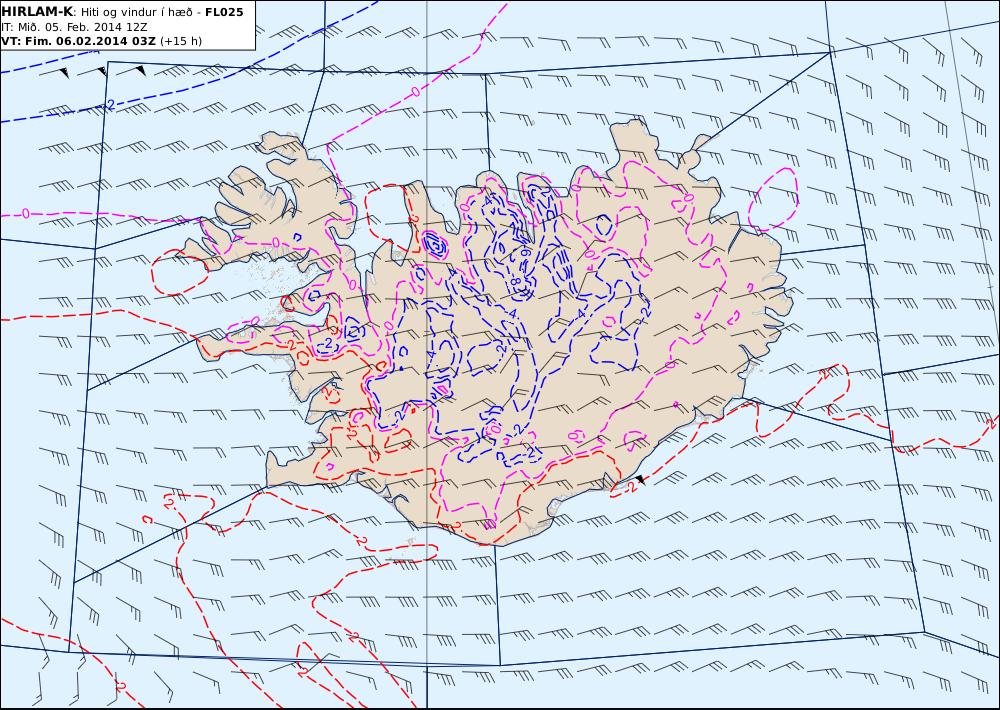Image resolution: width=1000 pixels, height=710 pixels.
Task: Click the red -2 label off southeast coast
Action: pos(630,487)
